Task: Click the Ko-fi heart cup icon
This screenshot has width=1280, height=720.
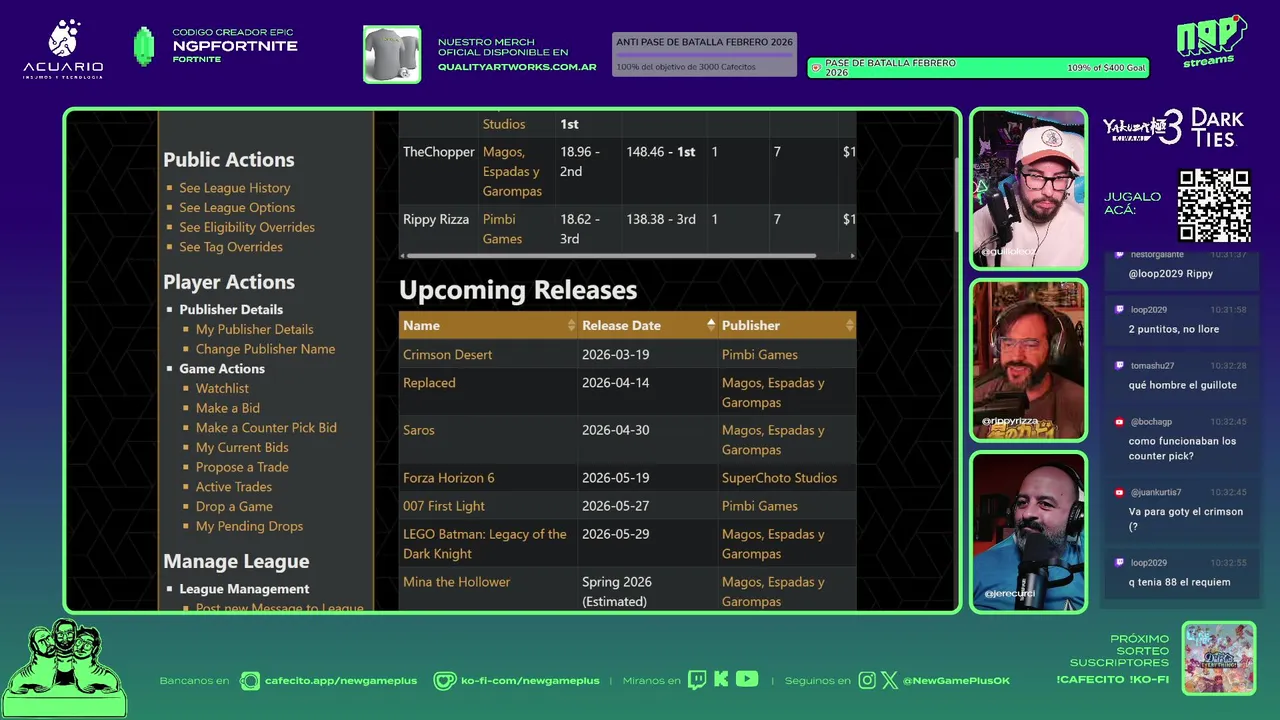Action: [x=444, y=680]
